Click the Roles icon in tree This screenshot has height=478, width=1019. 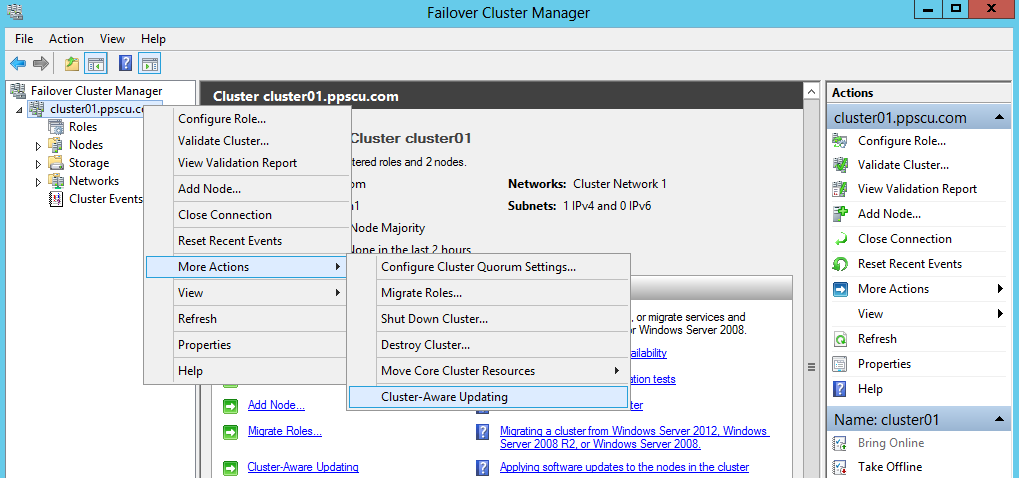pyautogui.click(x=57, y=127)
